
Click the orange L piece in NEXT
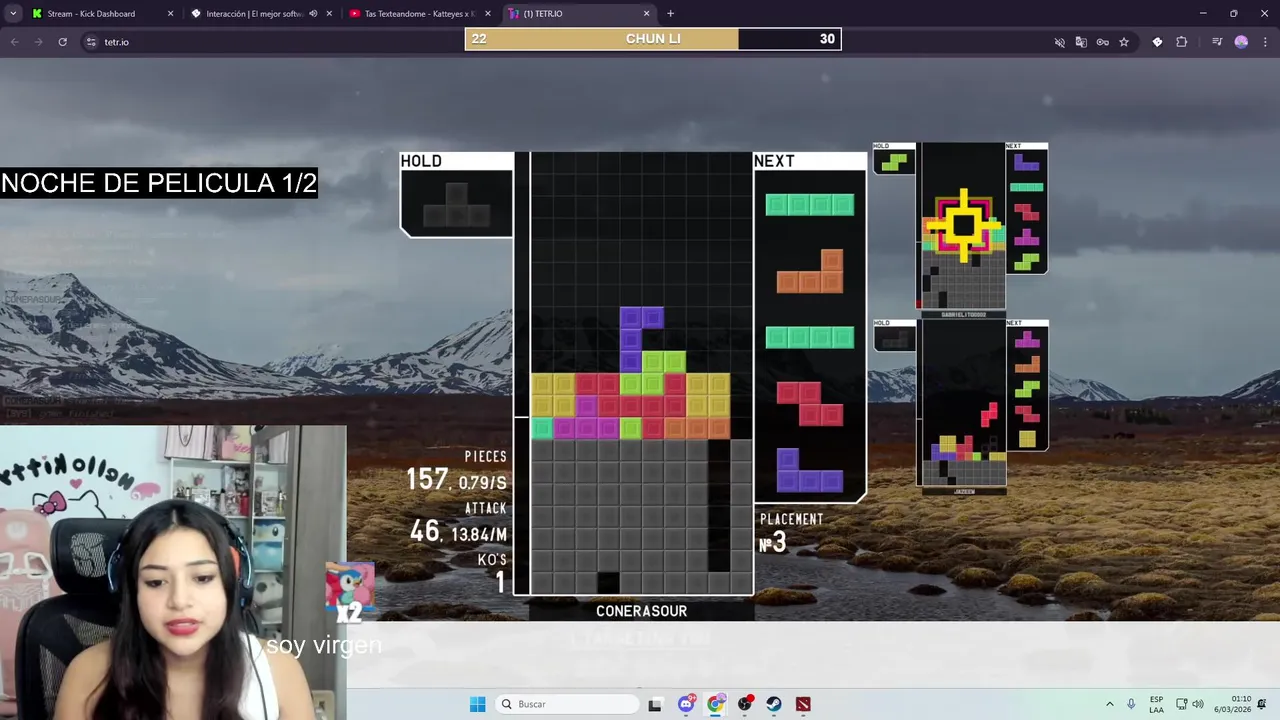click(810, 271)
